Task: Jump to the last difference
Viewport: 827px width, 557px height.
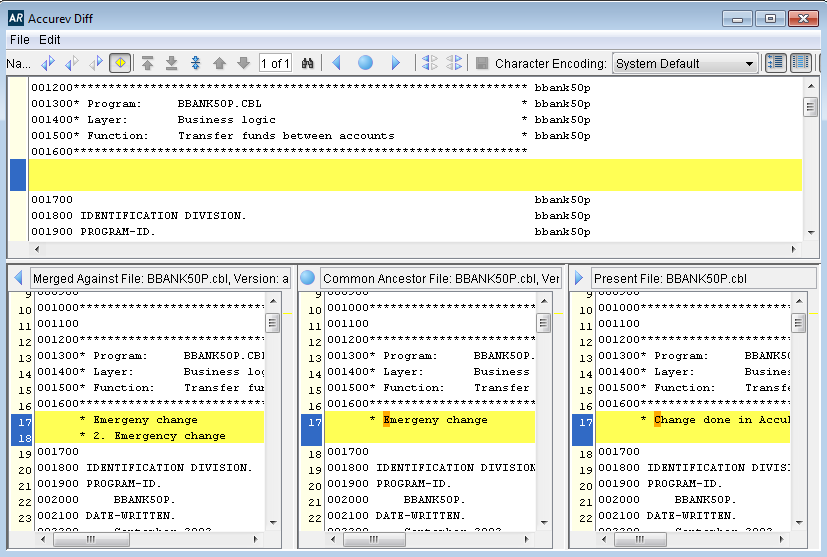Action: point(171,63)
